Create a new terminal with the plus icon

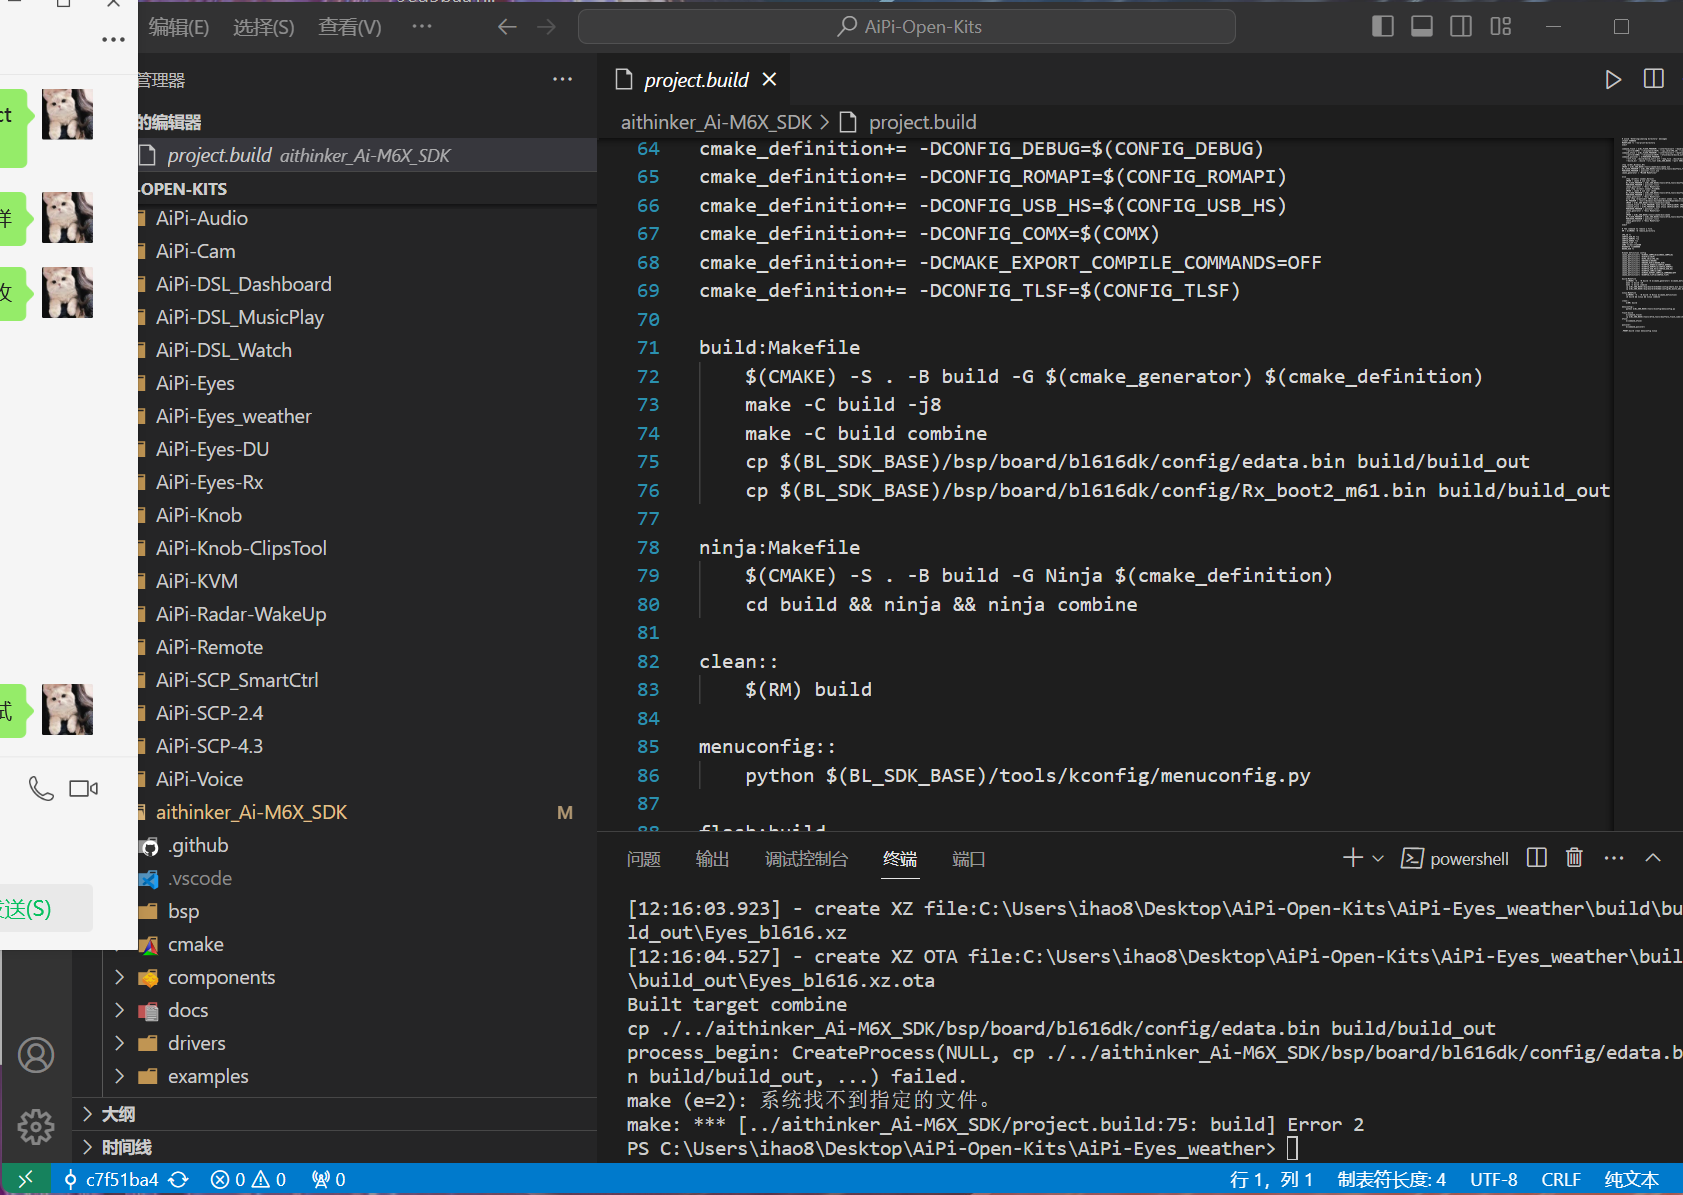pyautogui.click(x=1353, y=858)
